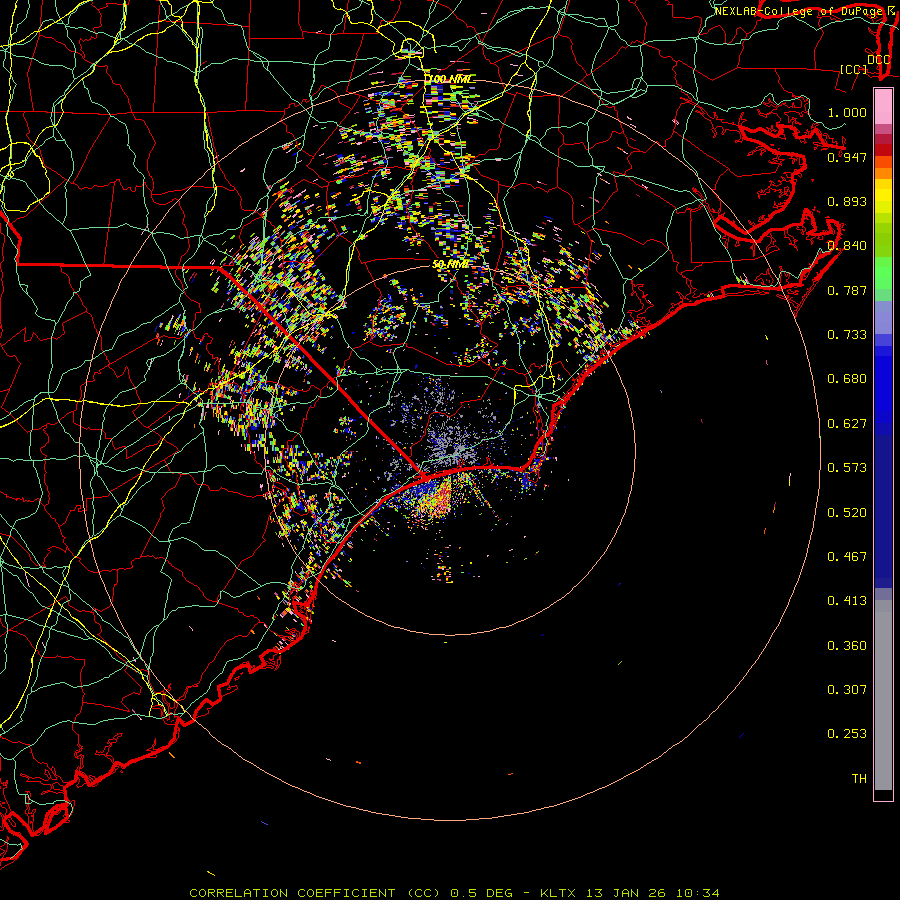
Task: Click the 100 NMI range ring label
Action: (451, 79)
